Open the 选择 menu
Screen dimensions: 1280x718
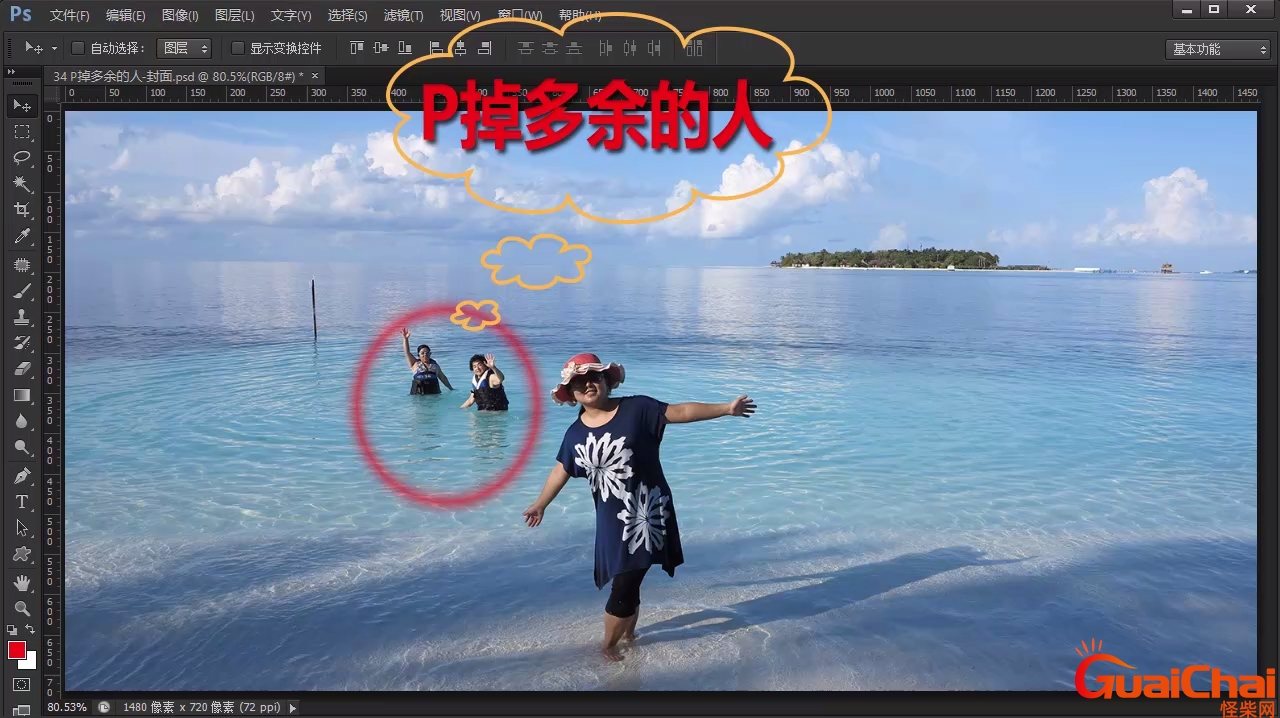click(x=347, y=16)
